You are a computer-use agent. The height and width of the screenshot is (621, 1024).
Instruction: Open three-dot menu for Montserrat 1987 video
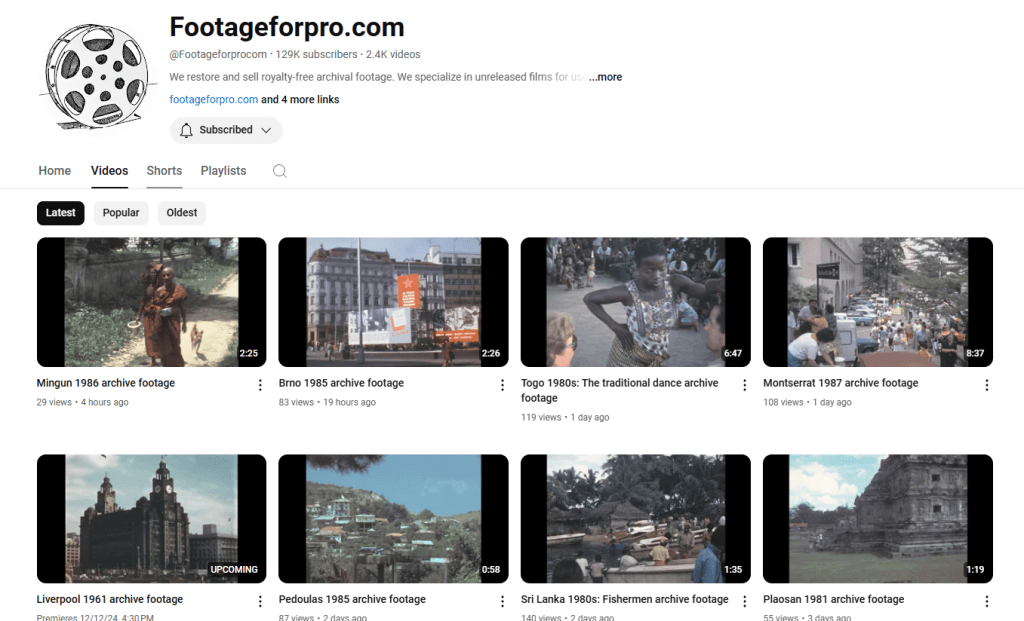pyautogui.click(x=986, y=385)
